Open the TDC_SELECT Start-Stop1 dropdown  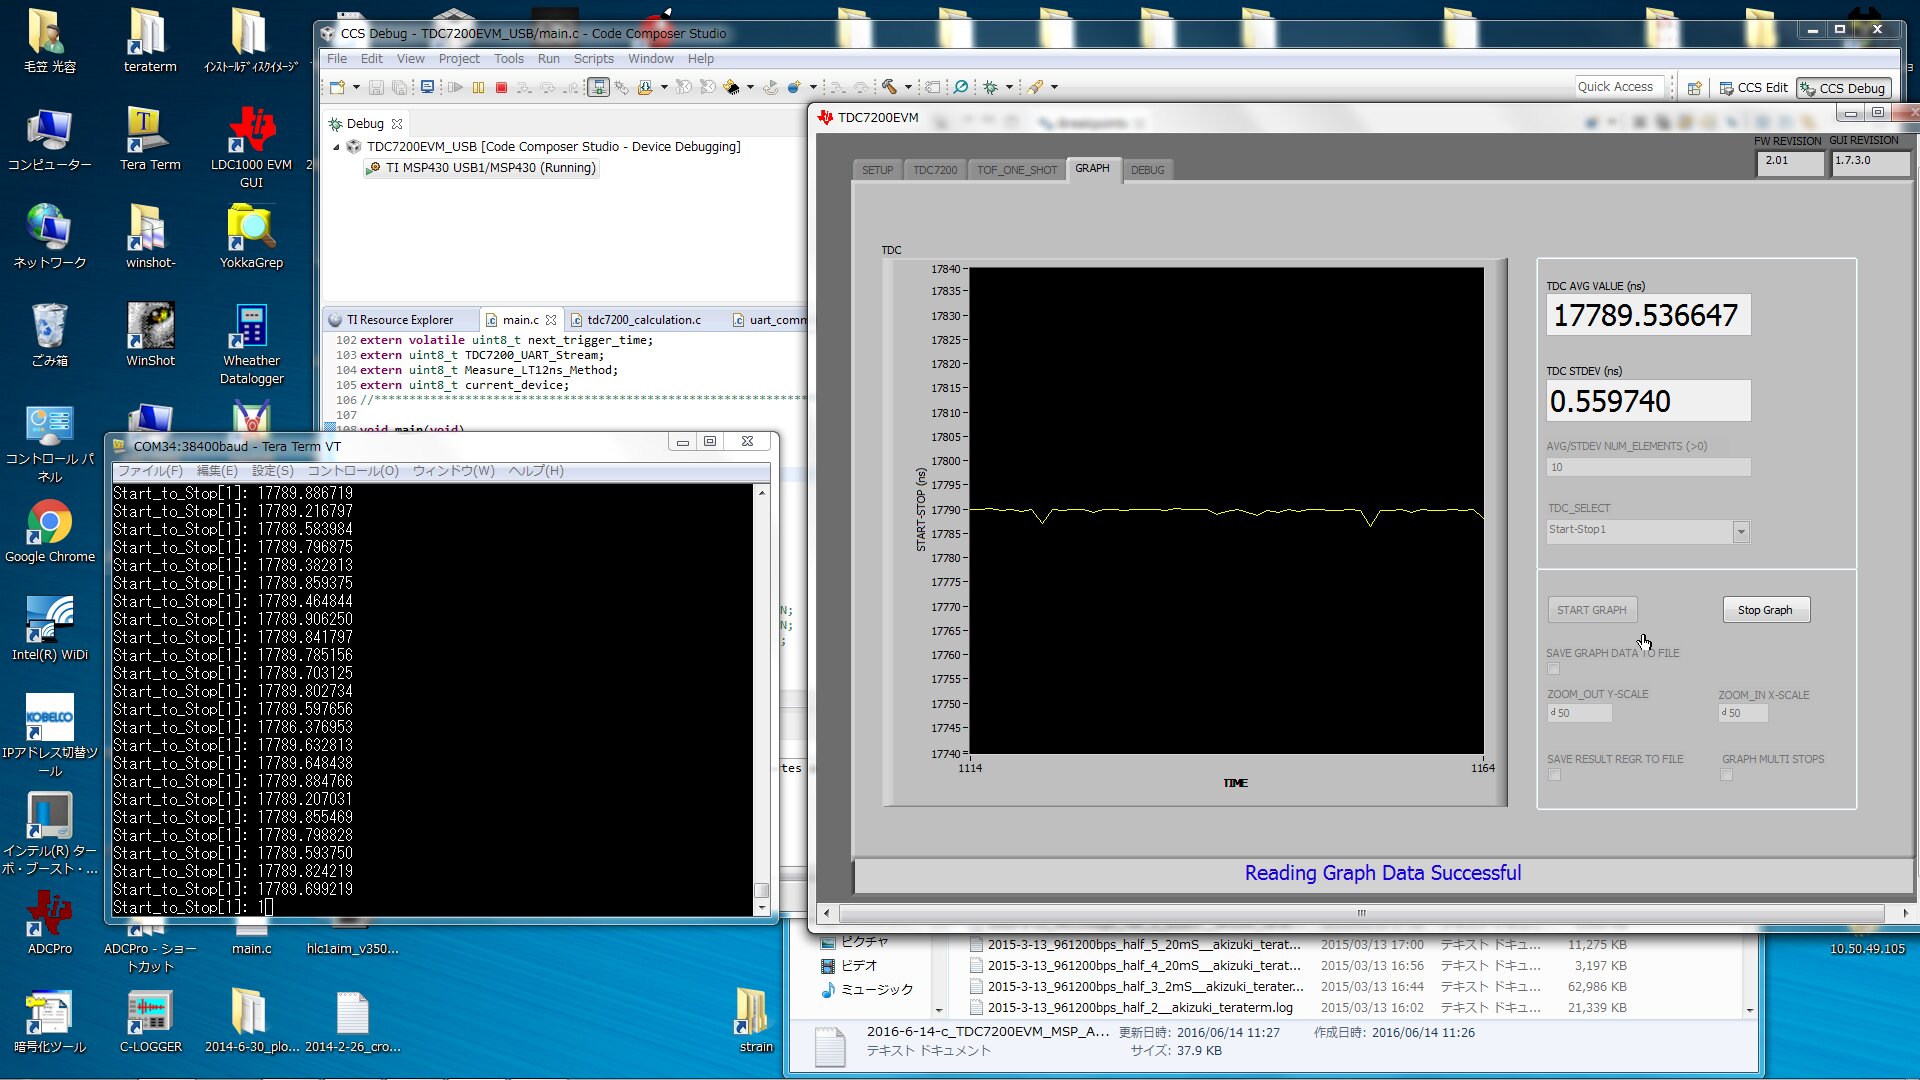(x=1741, y=532)
